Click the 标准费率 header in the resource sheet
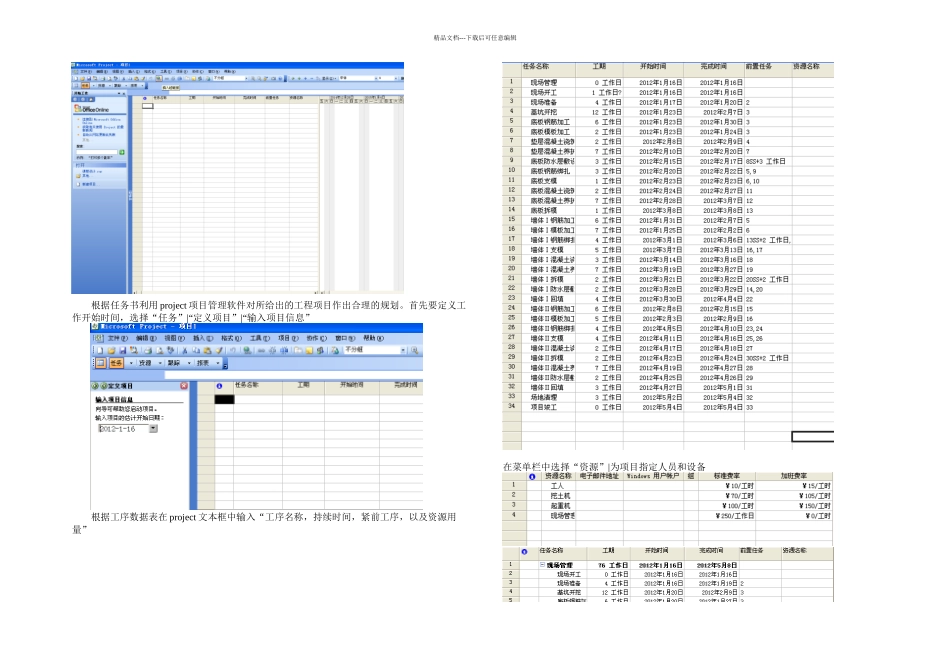Viewport: 950px width, 672px height. 726,476
